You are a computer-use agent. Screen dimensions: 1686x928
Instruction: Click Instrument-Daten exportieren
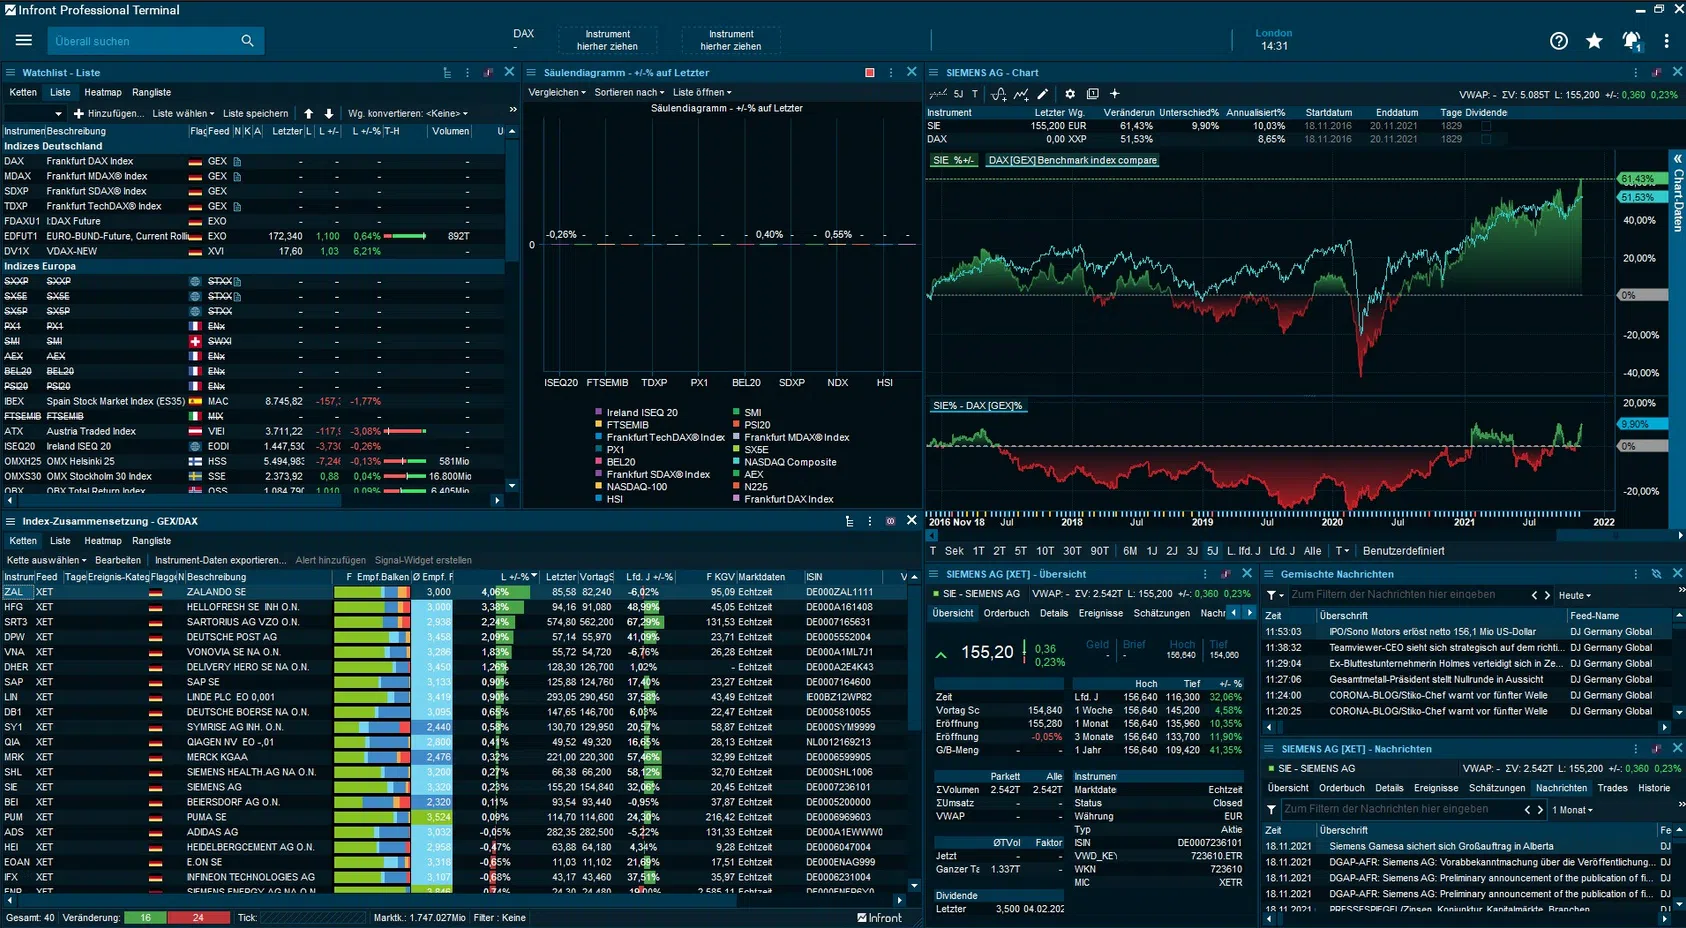(219, 560)
